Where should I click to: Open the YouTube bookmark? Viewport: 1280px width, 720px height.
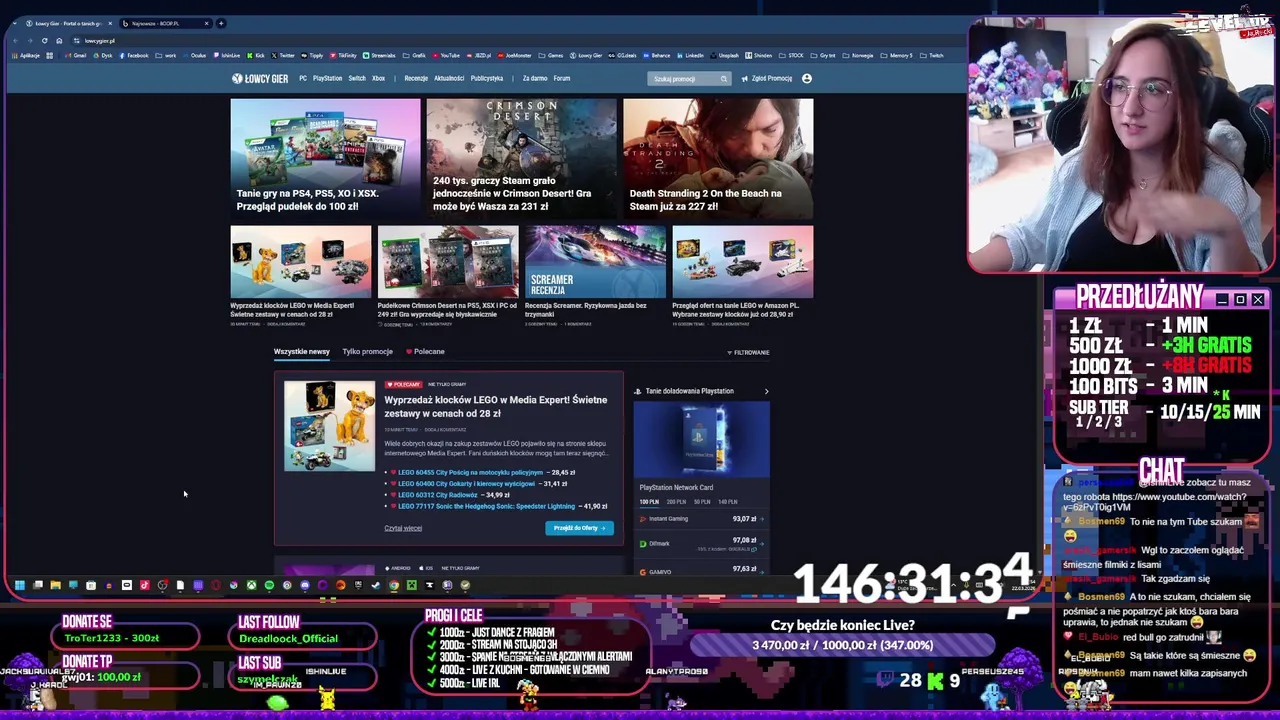point(446,55)
